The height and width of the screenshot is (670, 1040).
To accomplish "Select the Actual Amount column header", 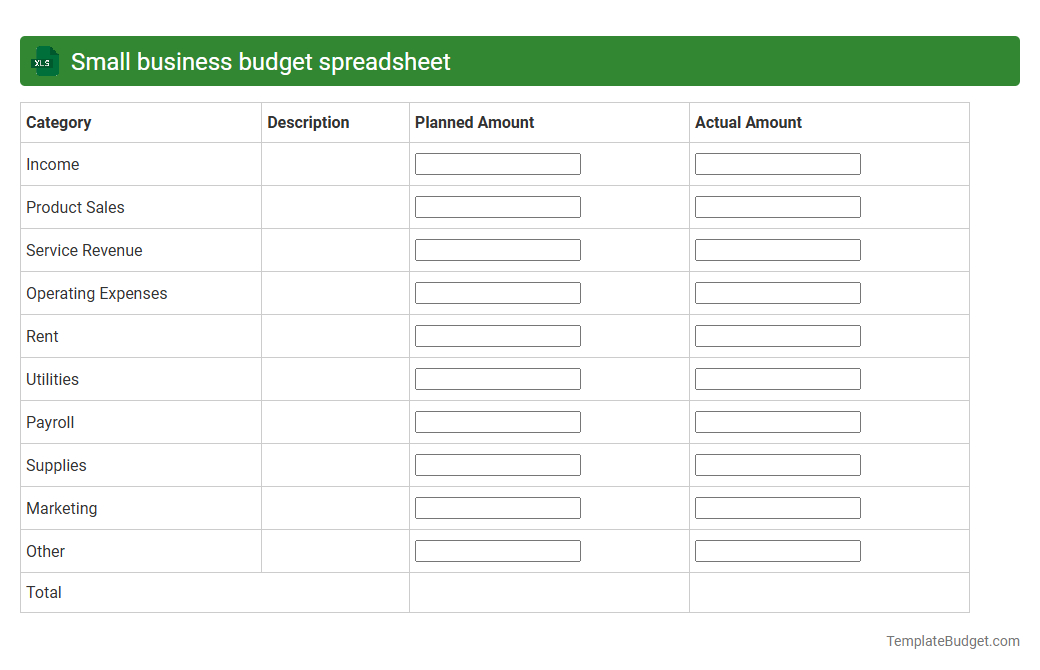I will pos(748,122).
